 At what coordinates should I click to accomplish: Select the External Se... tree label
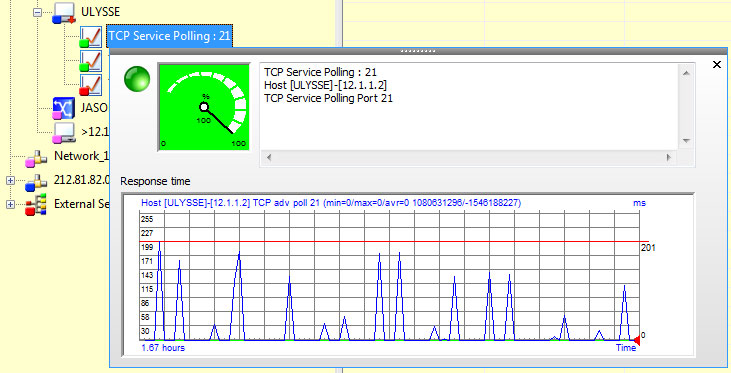[81, 204]
